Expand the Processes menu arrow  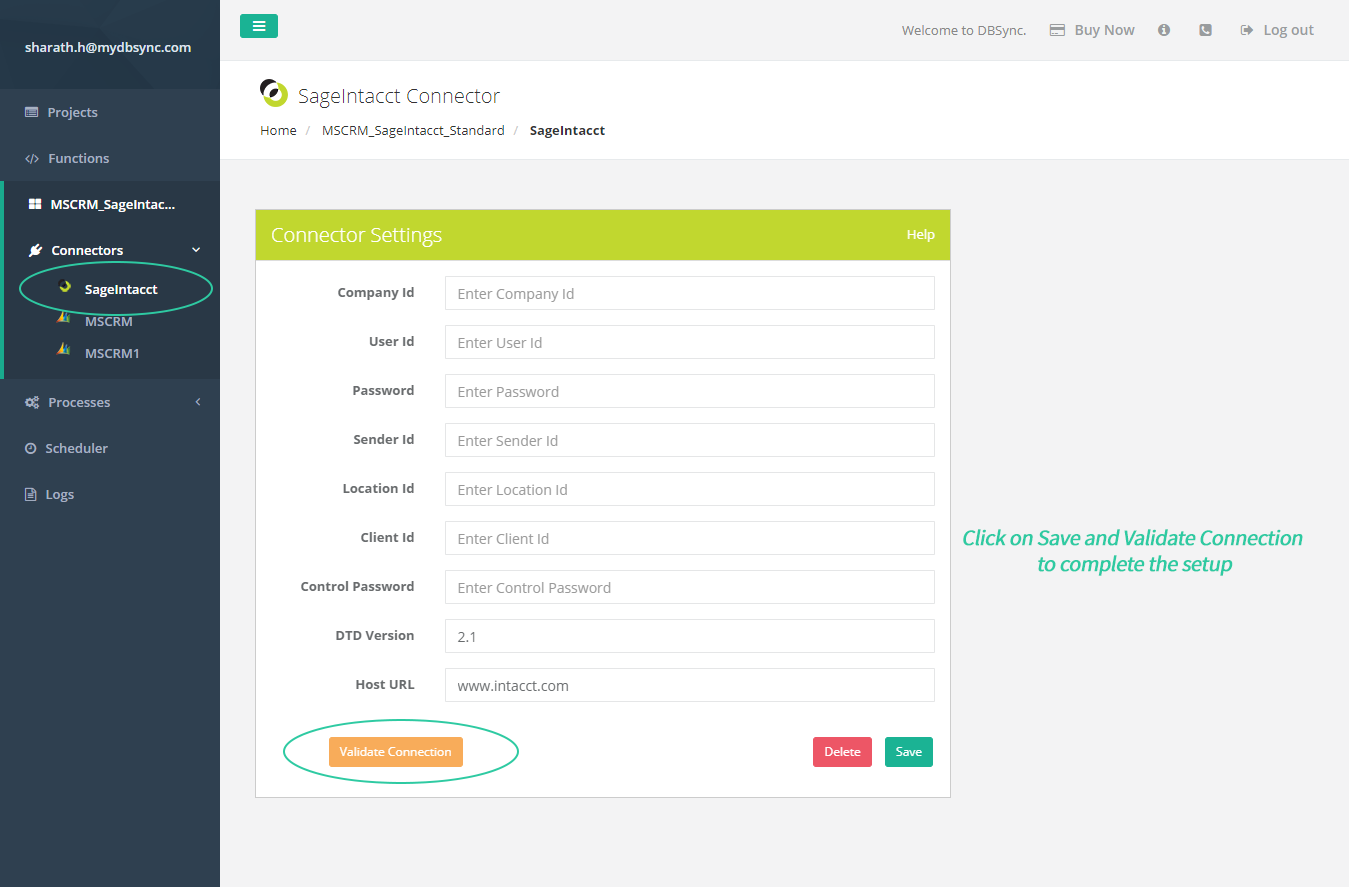coord(197,402)
